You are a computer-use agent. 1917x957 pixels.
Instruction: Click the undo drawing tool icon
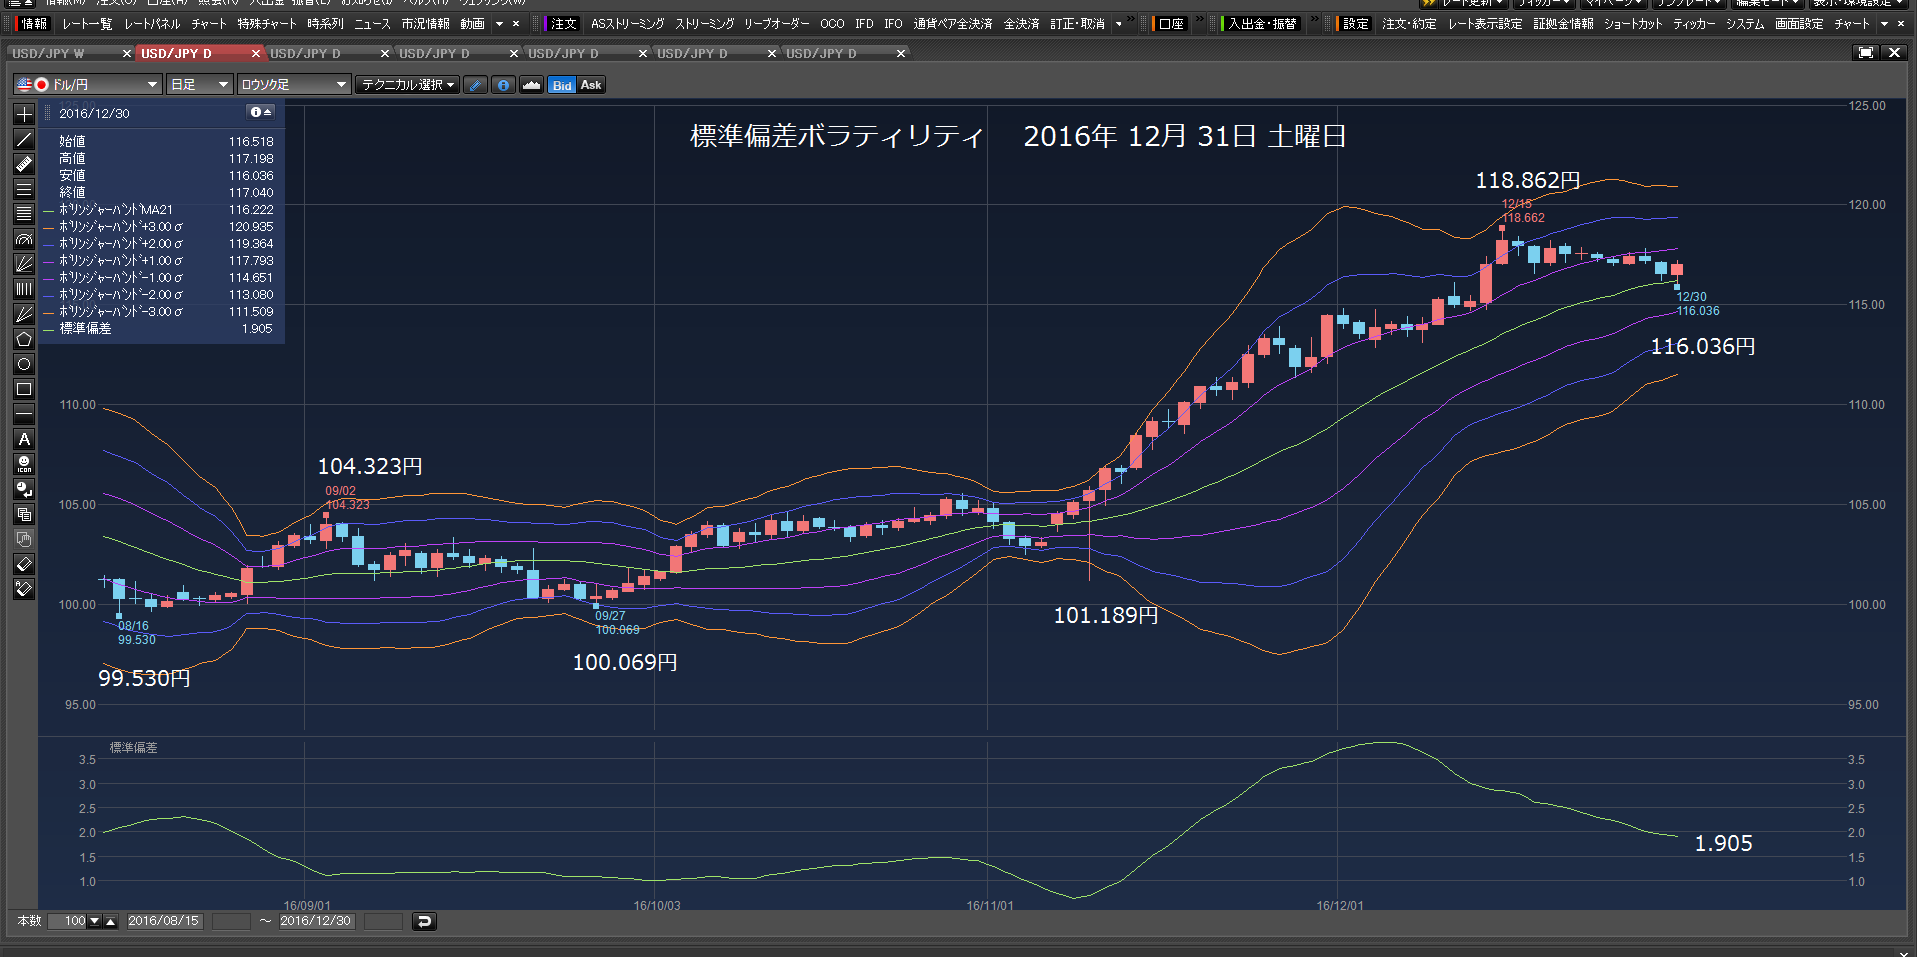click(24, 489)
